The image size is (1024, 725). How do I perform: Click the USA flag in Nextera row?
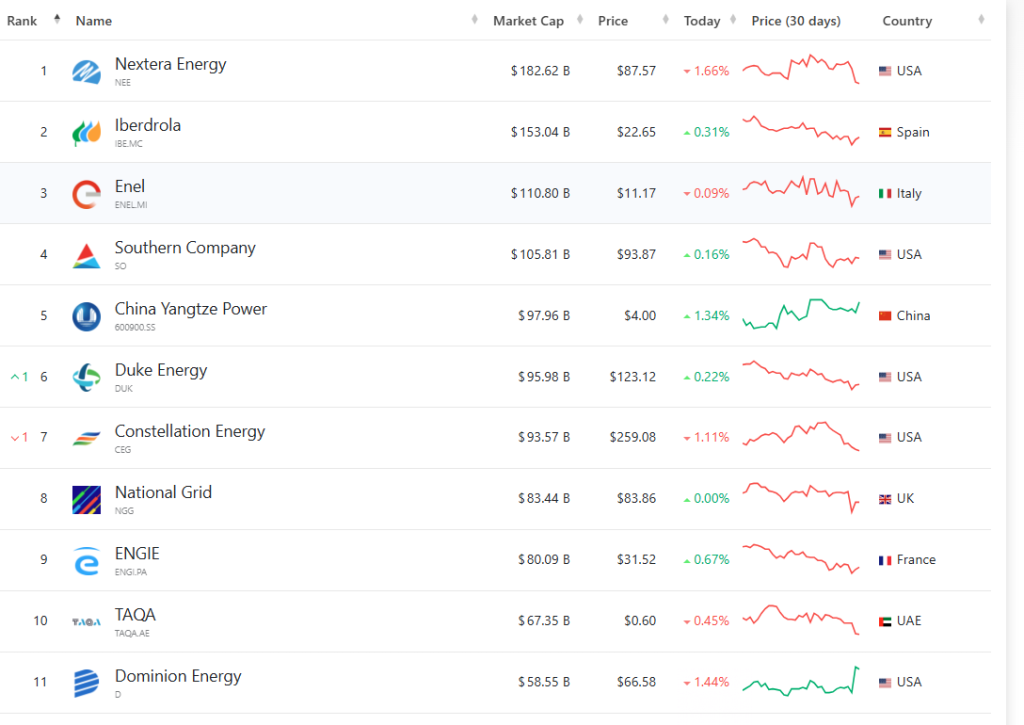coord(885,71)
